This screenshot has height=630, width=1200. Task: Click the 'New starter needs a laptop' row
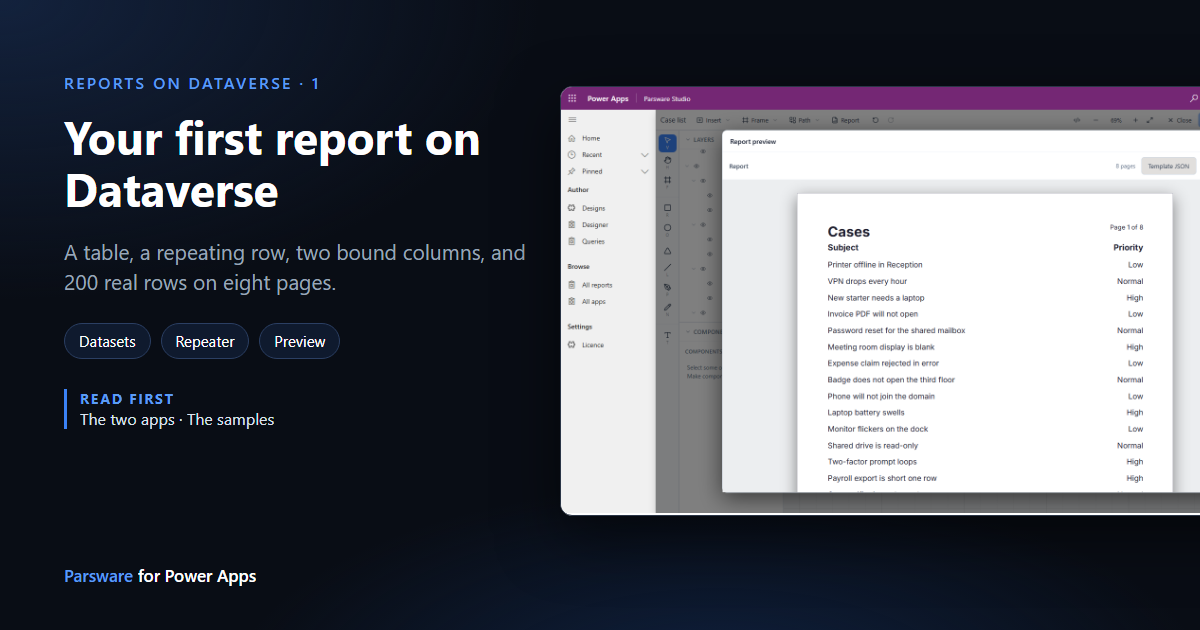[x=985, y=298]
